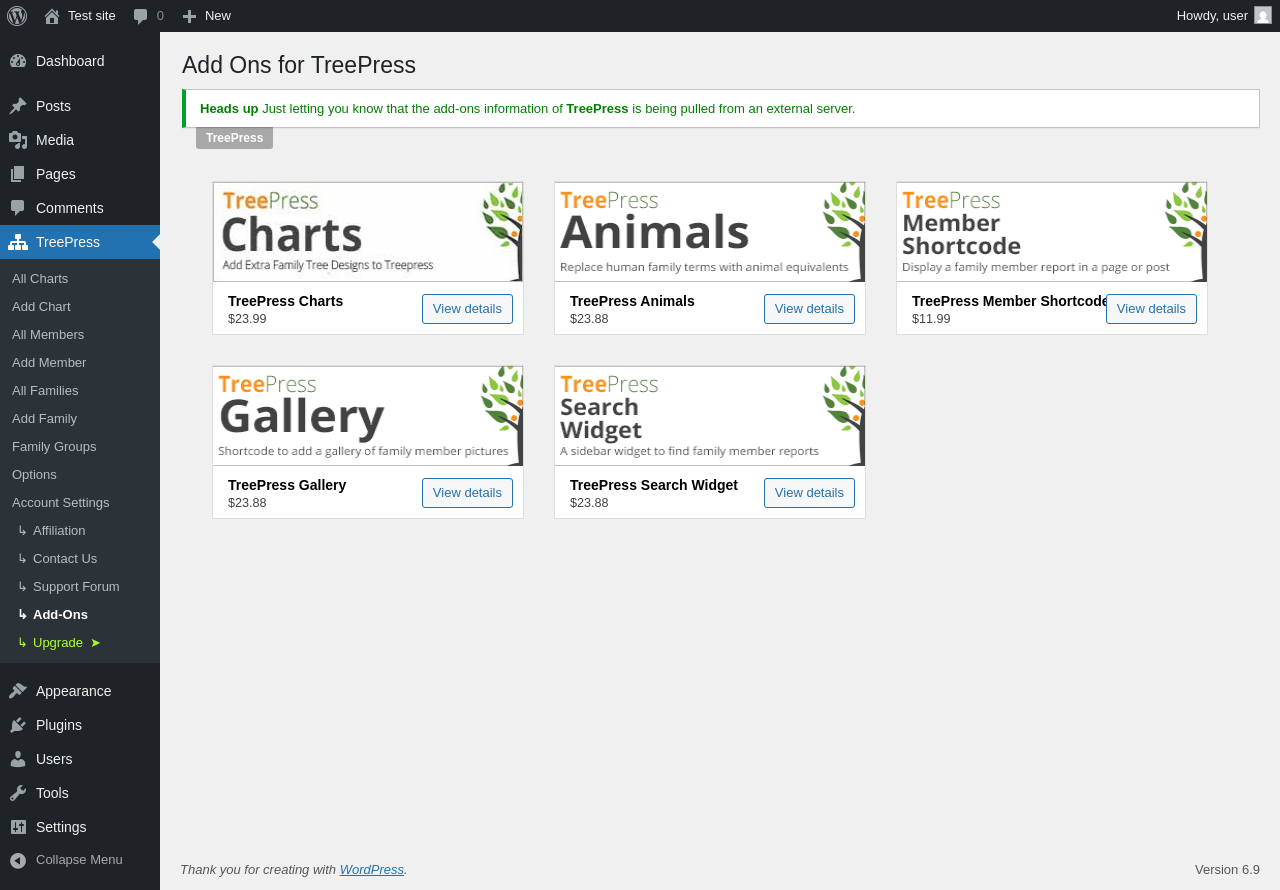View details for TreePress Member Shortcode
This screenshot has width=1280, height=890.
(1151, 309)
